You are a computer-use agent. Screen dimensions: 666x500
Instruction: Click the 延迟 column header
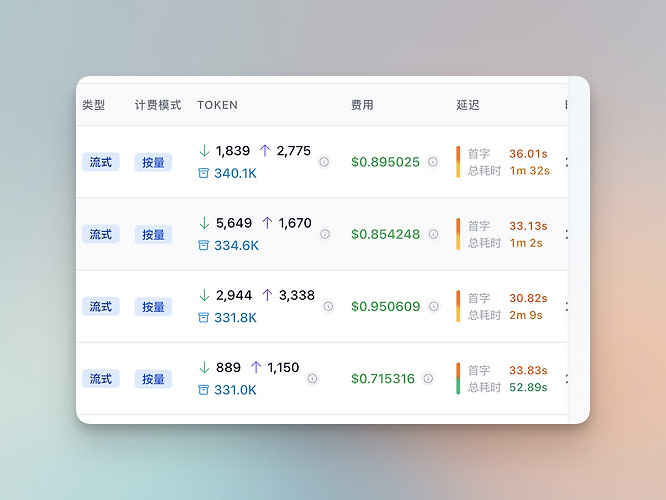click(x=468, y=105)
